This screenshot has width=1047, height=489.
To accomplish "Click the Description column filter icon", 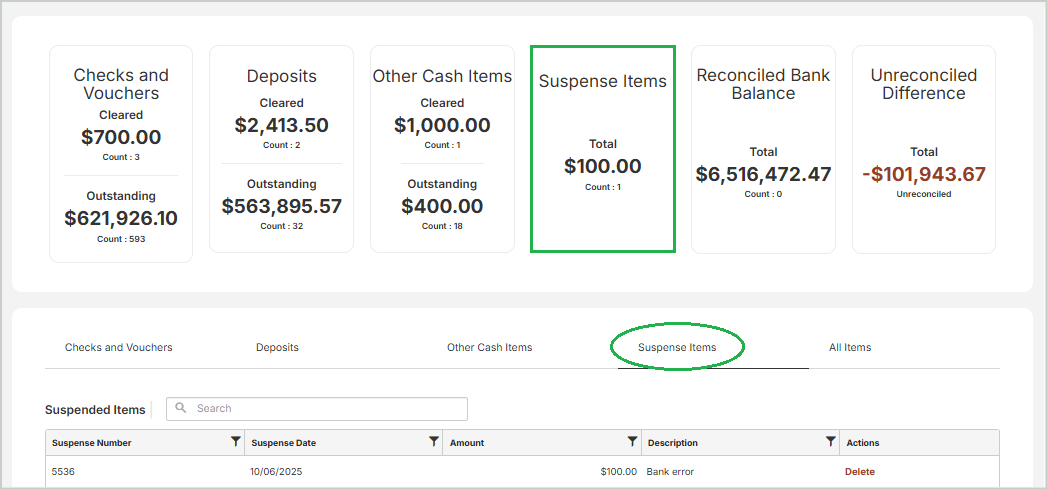I will click(830, 442).
